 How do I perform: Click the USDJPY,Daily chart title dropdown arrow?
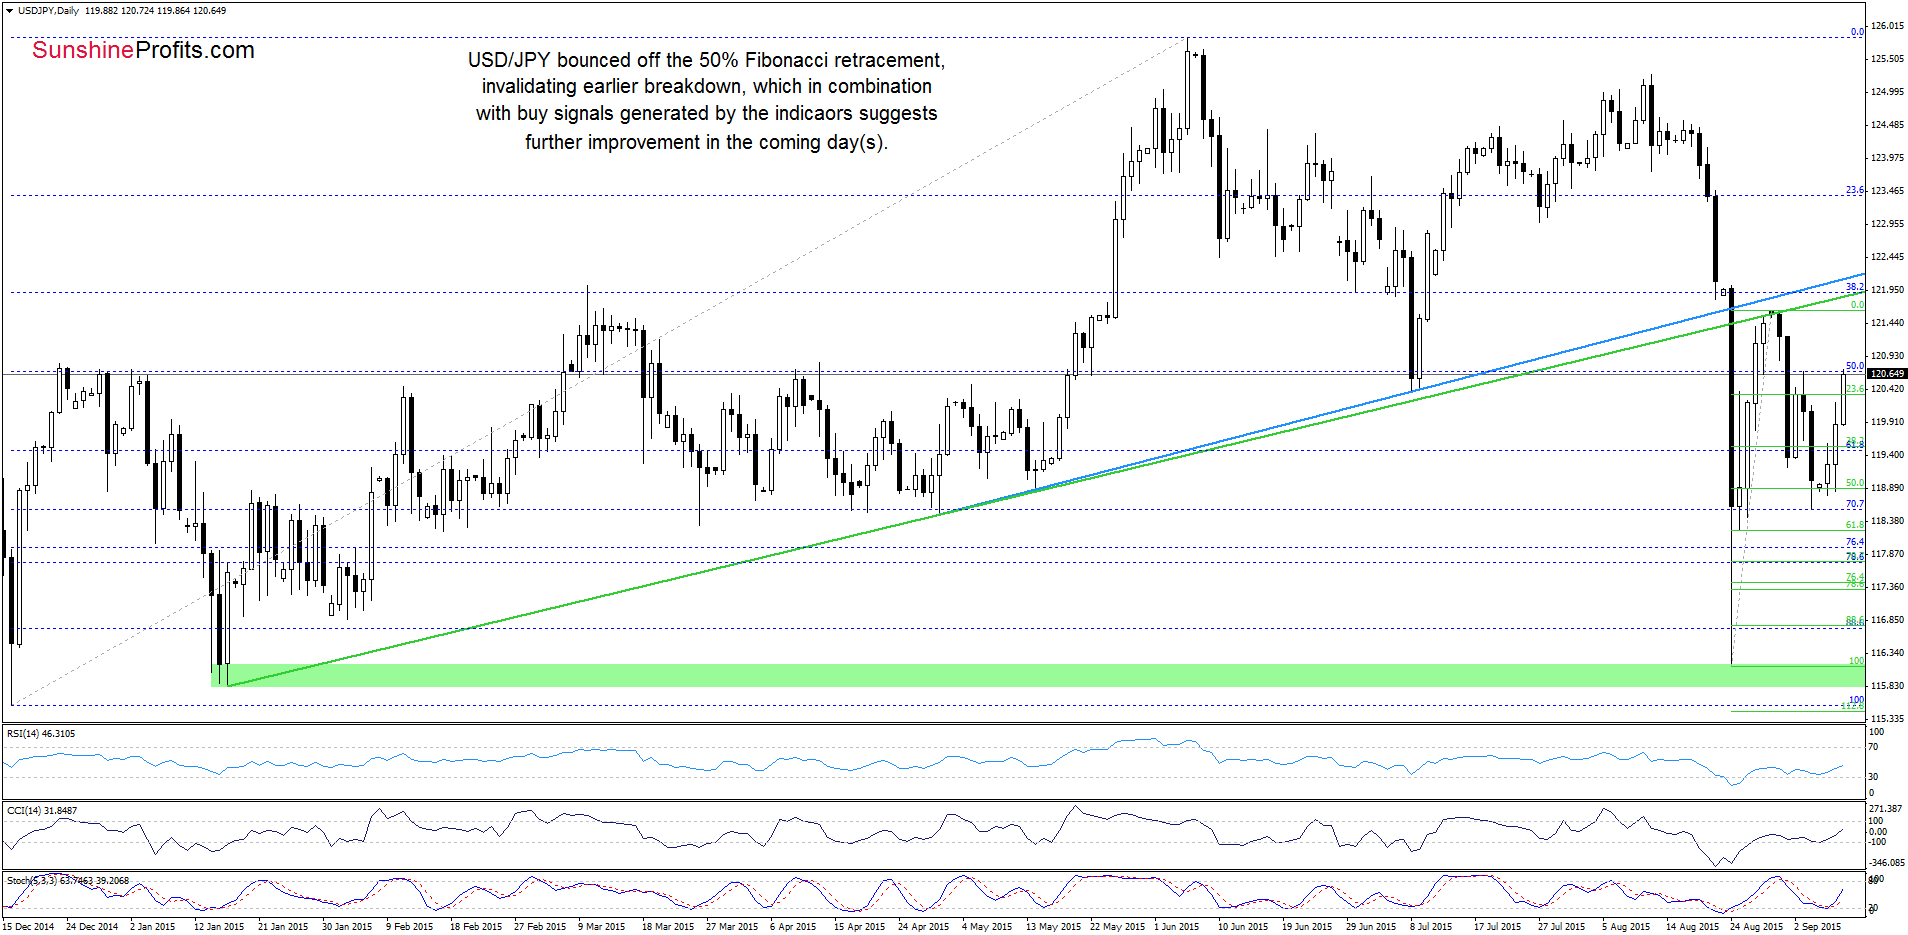click(x=10, y=11)
